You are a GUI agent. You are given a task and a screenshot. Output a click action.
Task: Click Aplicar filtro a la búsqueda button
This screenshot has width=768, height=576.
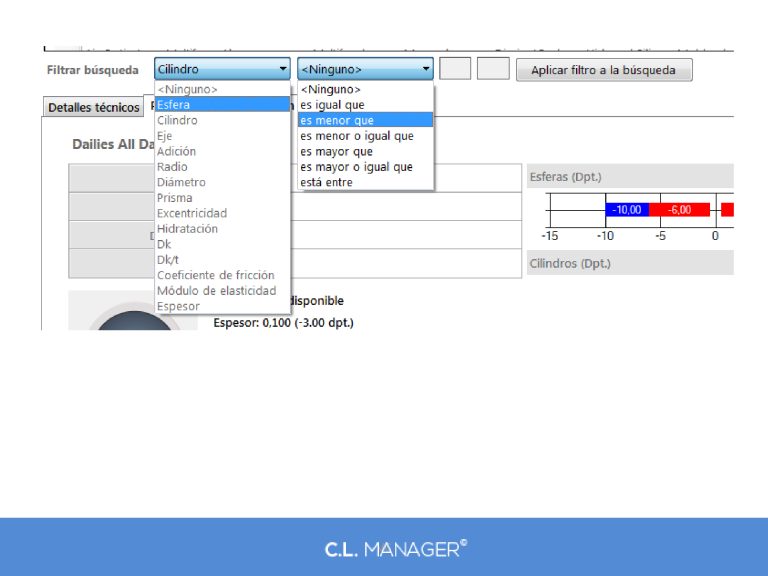point(603,70)
